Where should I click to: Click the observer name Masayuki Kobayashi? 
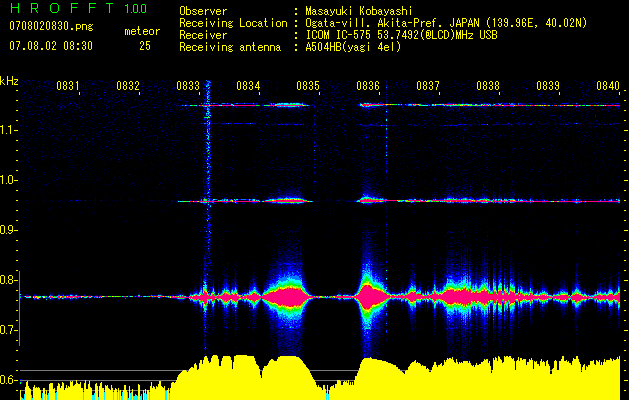tap(359, 11)
